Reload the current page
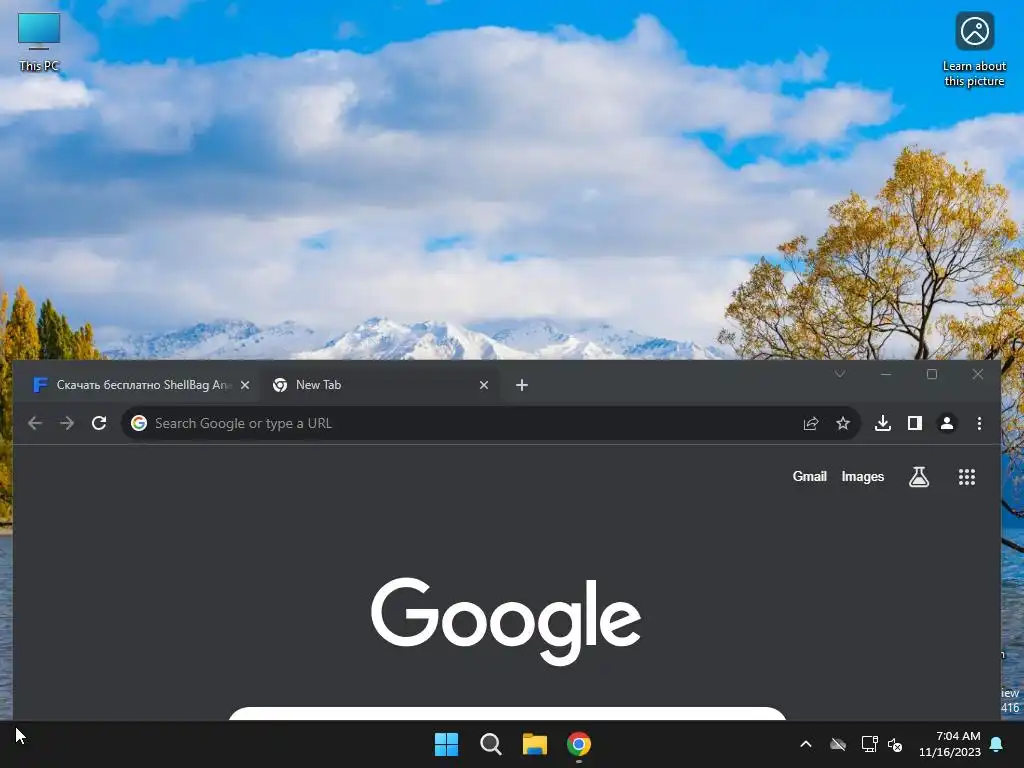Viewport: 1024px width, 768px height. click(x=99, y=423)
